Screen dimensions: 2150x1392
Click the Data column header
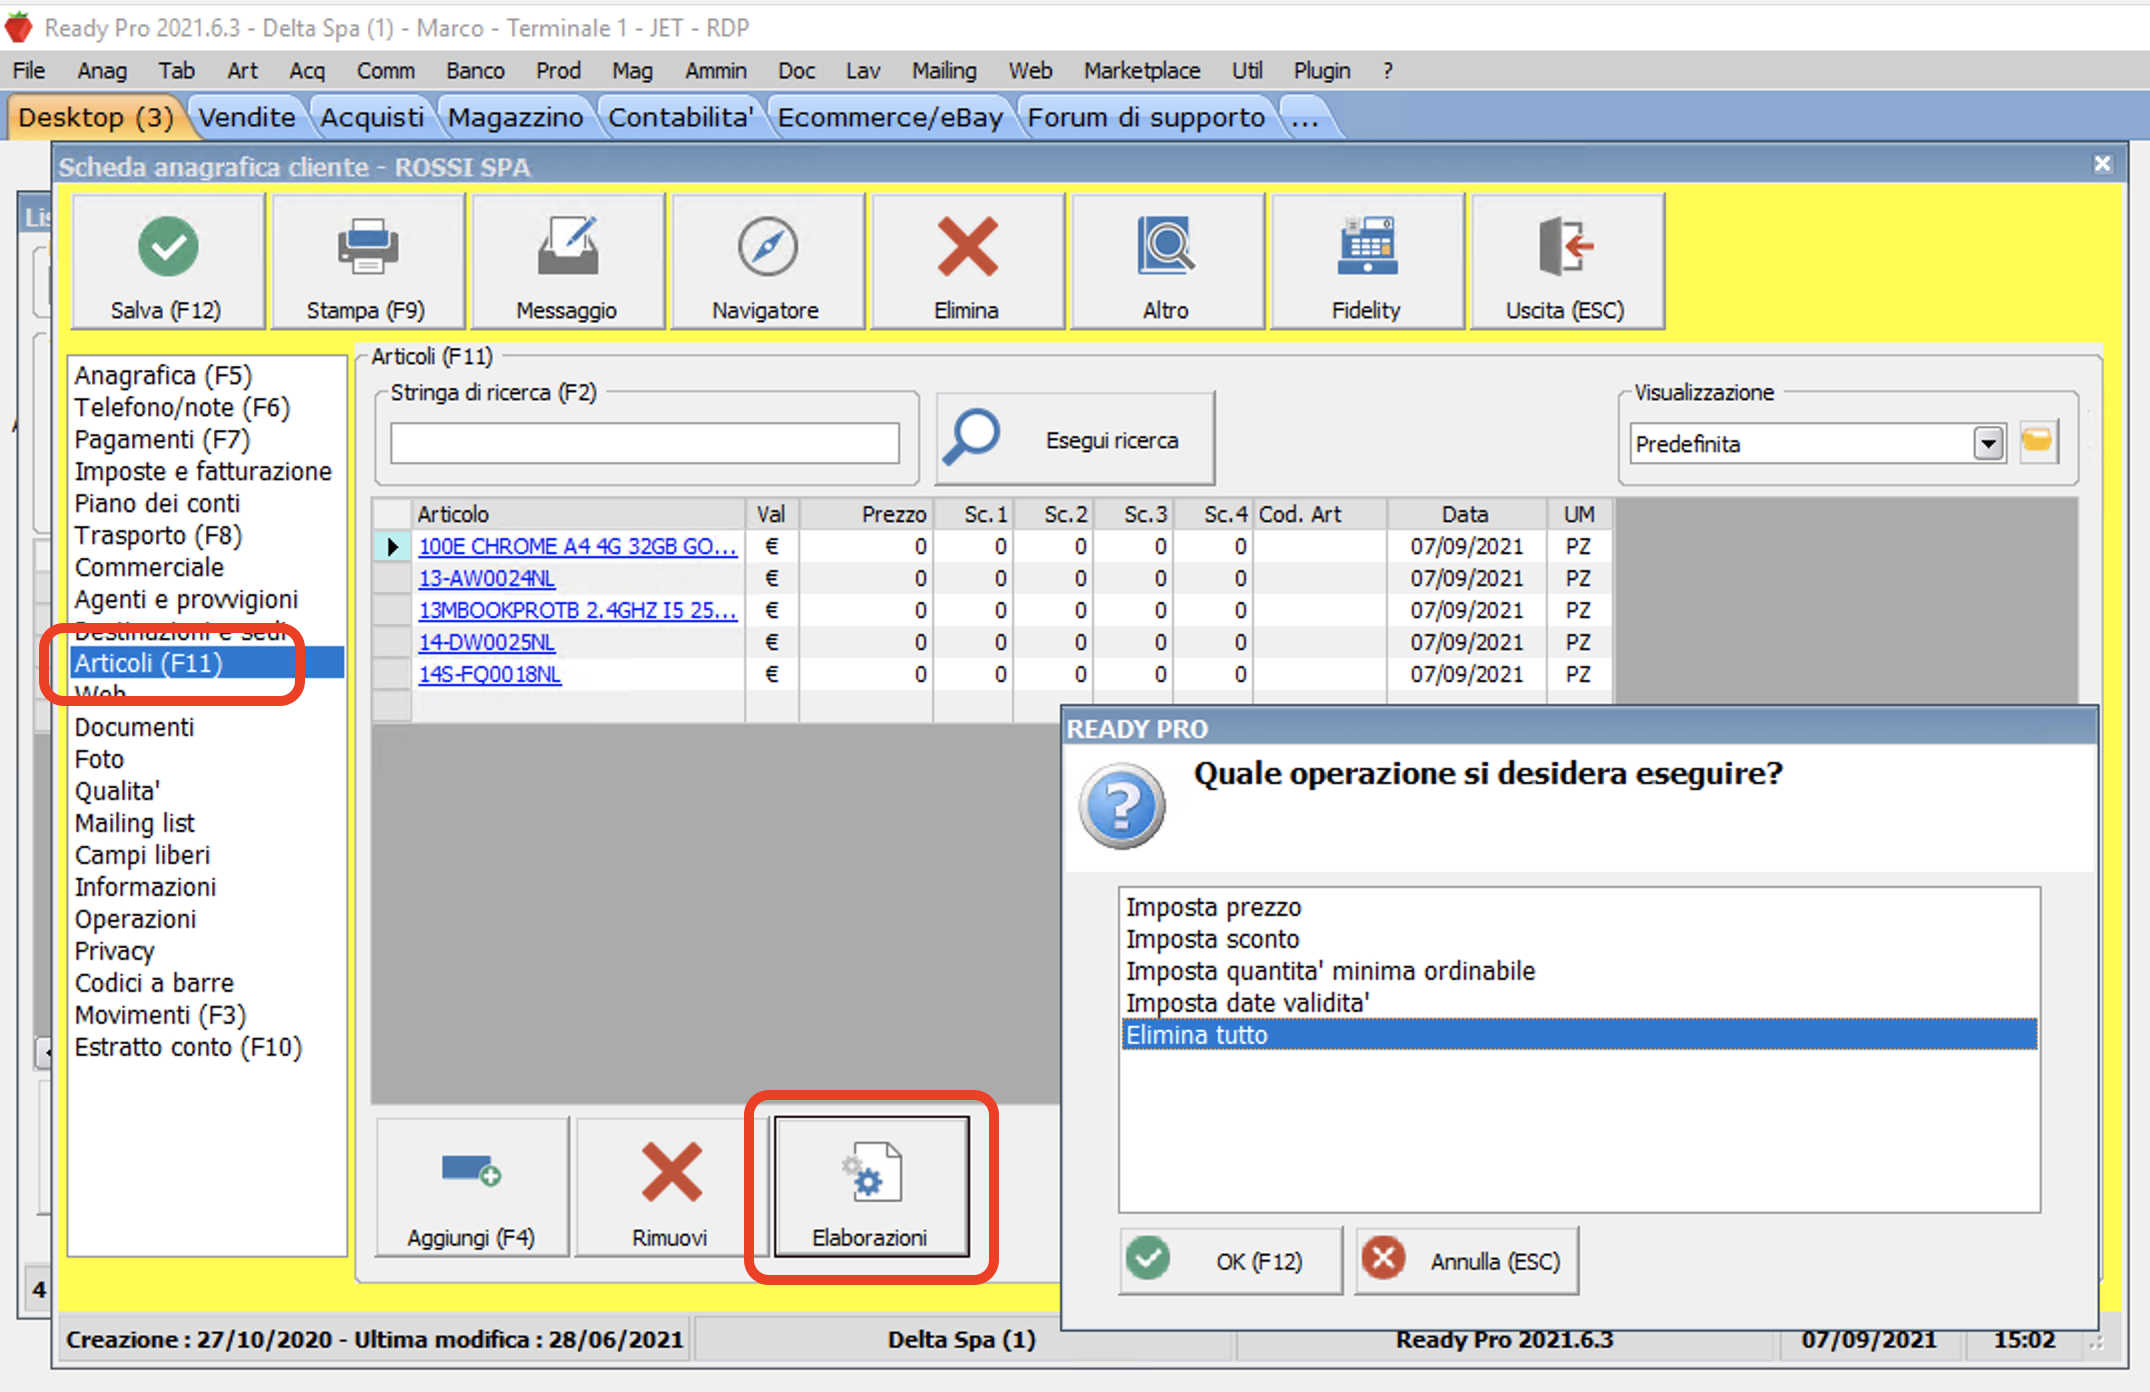(1466, 514)
